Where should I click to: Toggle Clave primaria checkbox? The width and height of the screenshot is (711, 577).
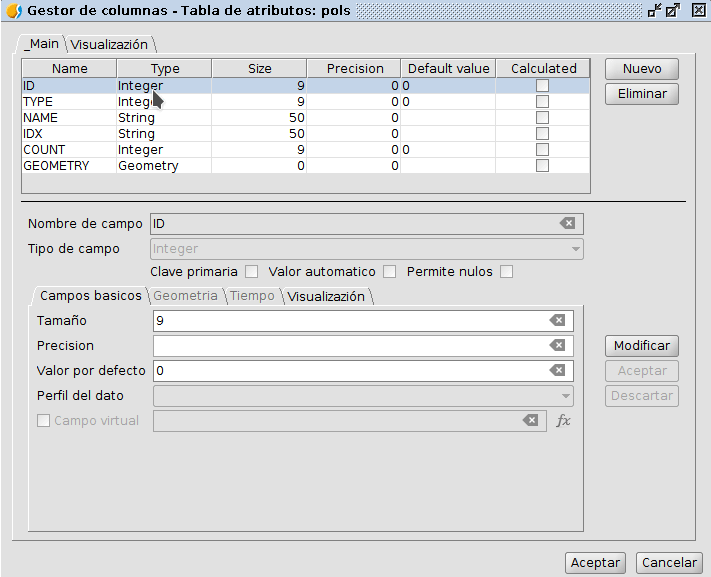tap(252, 272)
